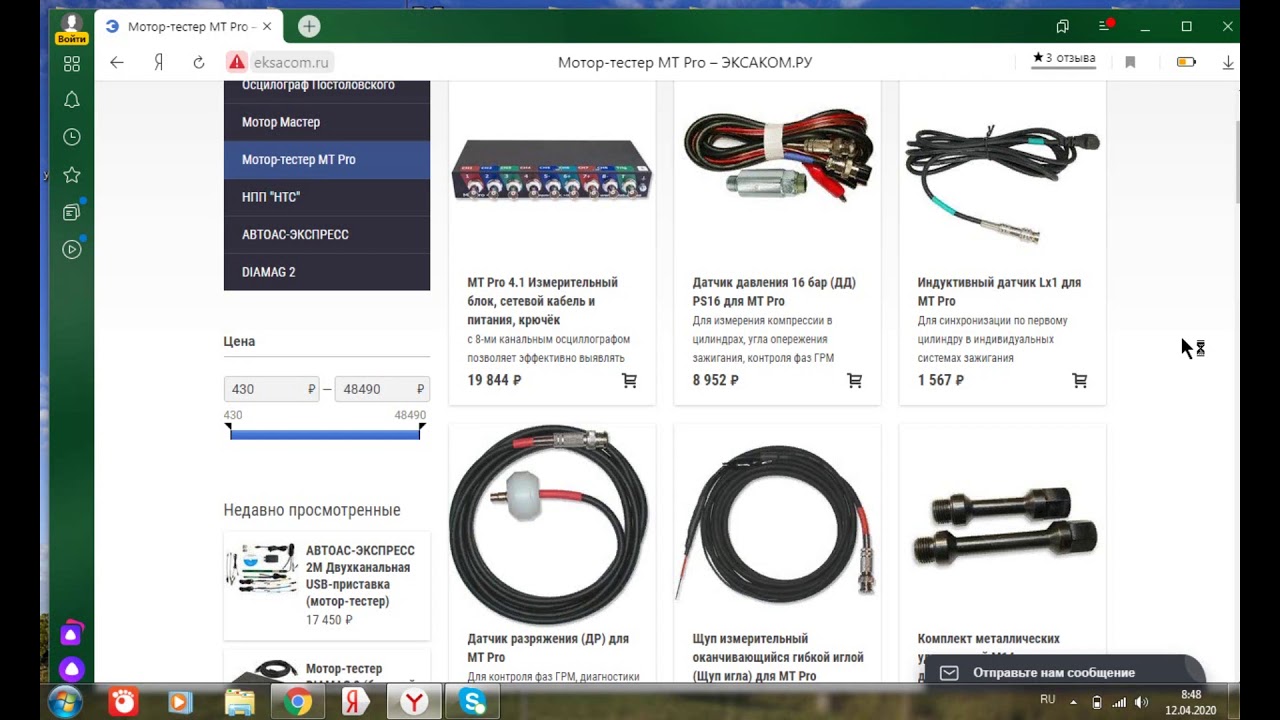
Task: Open the DIAMAG 2 category
Action: click(x=327, y=272)
